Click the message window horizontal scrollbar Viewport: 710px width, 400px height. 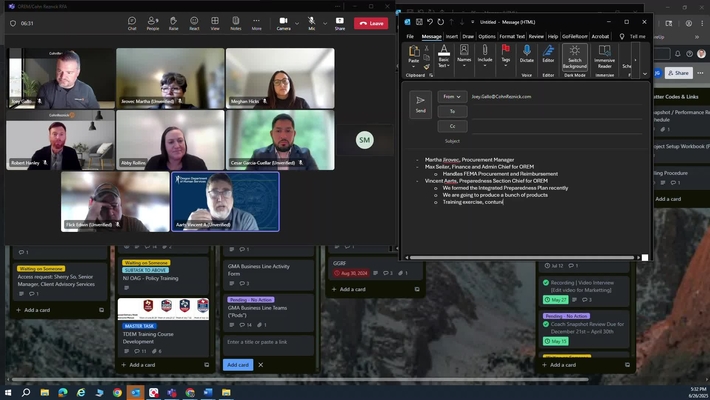[522, 257]
